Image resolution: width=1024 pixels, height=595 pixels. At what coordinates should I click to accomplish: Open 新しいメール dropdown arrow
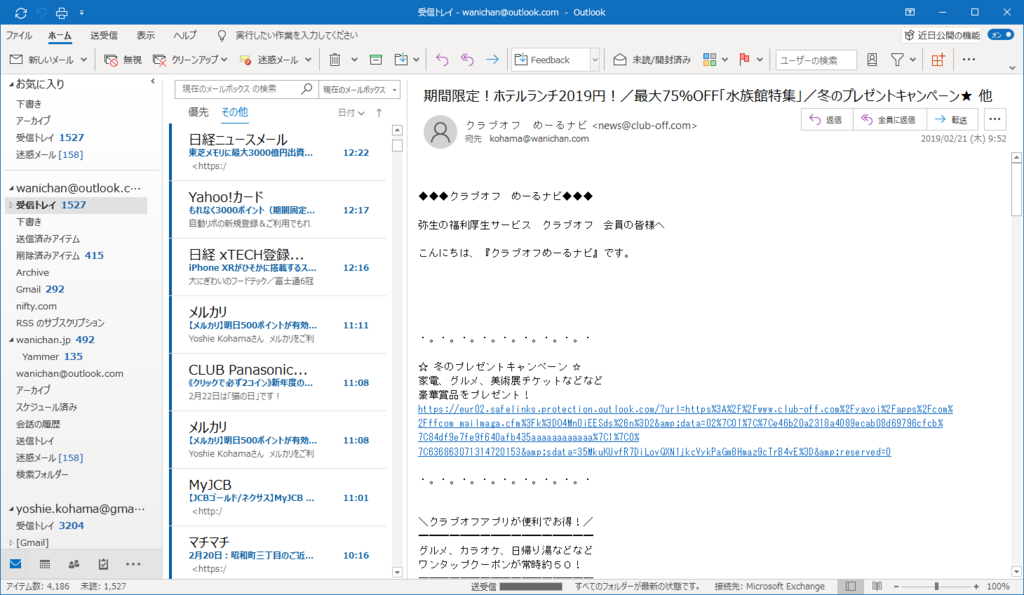(x=84, y=59)
